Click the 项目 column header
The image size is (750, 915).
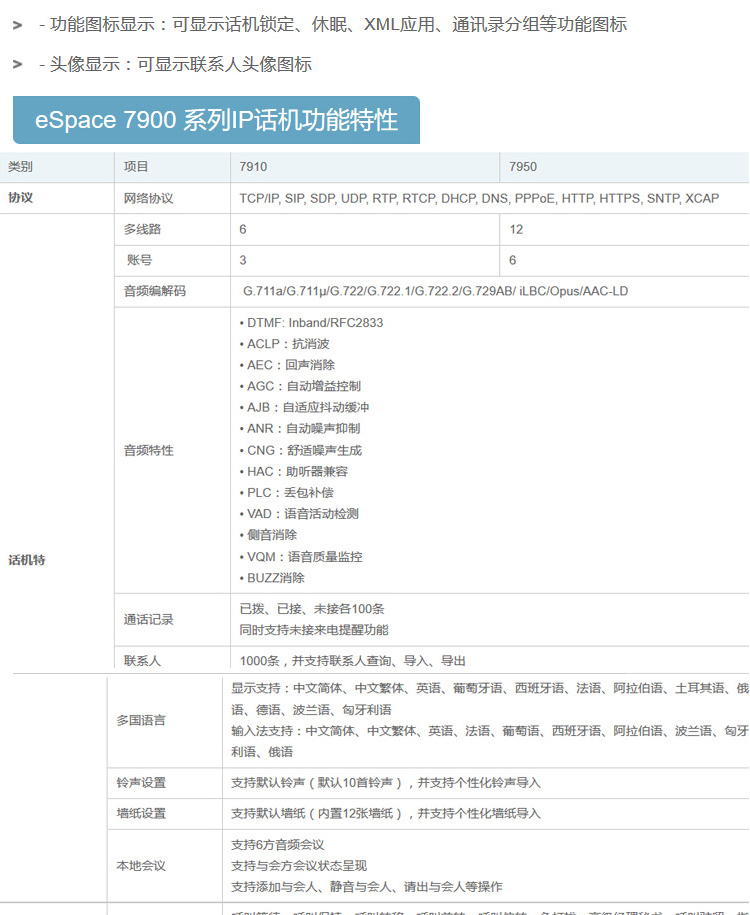coord(136,167)
